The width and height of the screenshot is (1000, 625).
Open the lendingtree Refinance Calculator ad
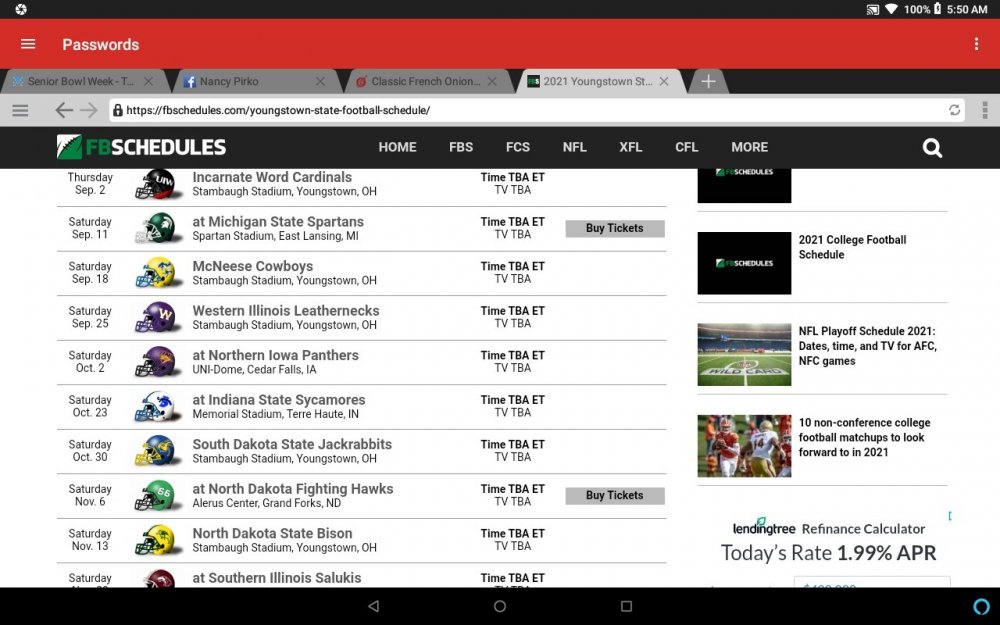click(828, 540)
